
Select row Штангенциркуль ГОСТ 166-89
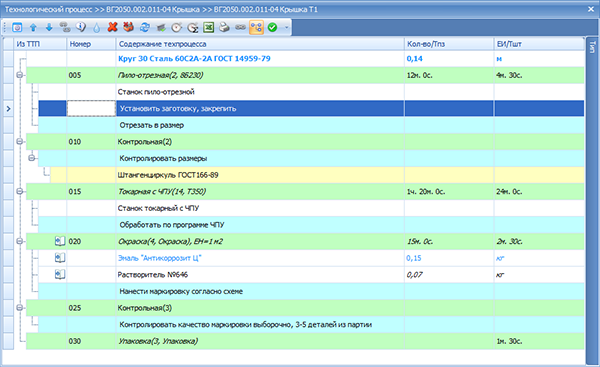point(317,175)
